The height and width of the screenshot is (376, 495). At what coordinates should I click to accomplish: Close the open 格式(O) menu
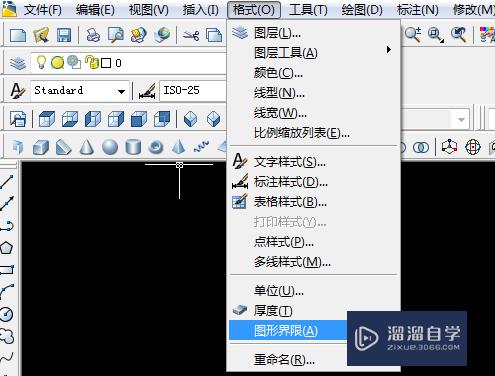click(x=254, y=10)
